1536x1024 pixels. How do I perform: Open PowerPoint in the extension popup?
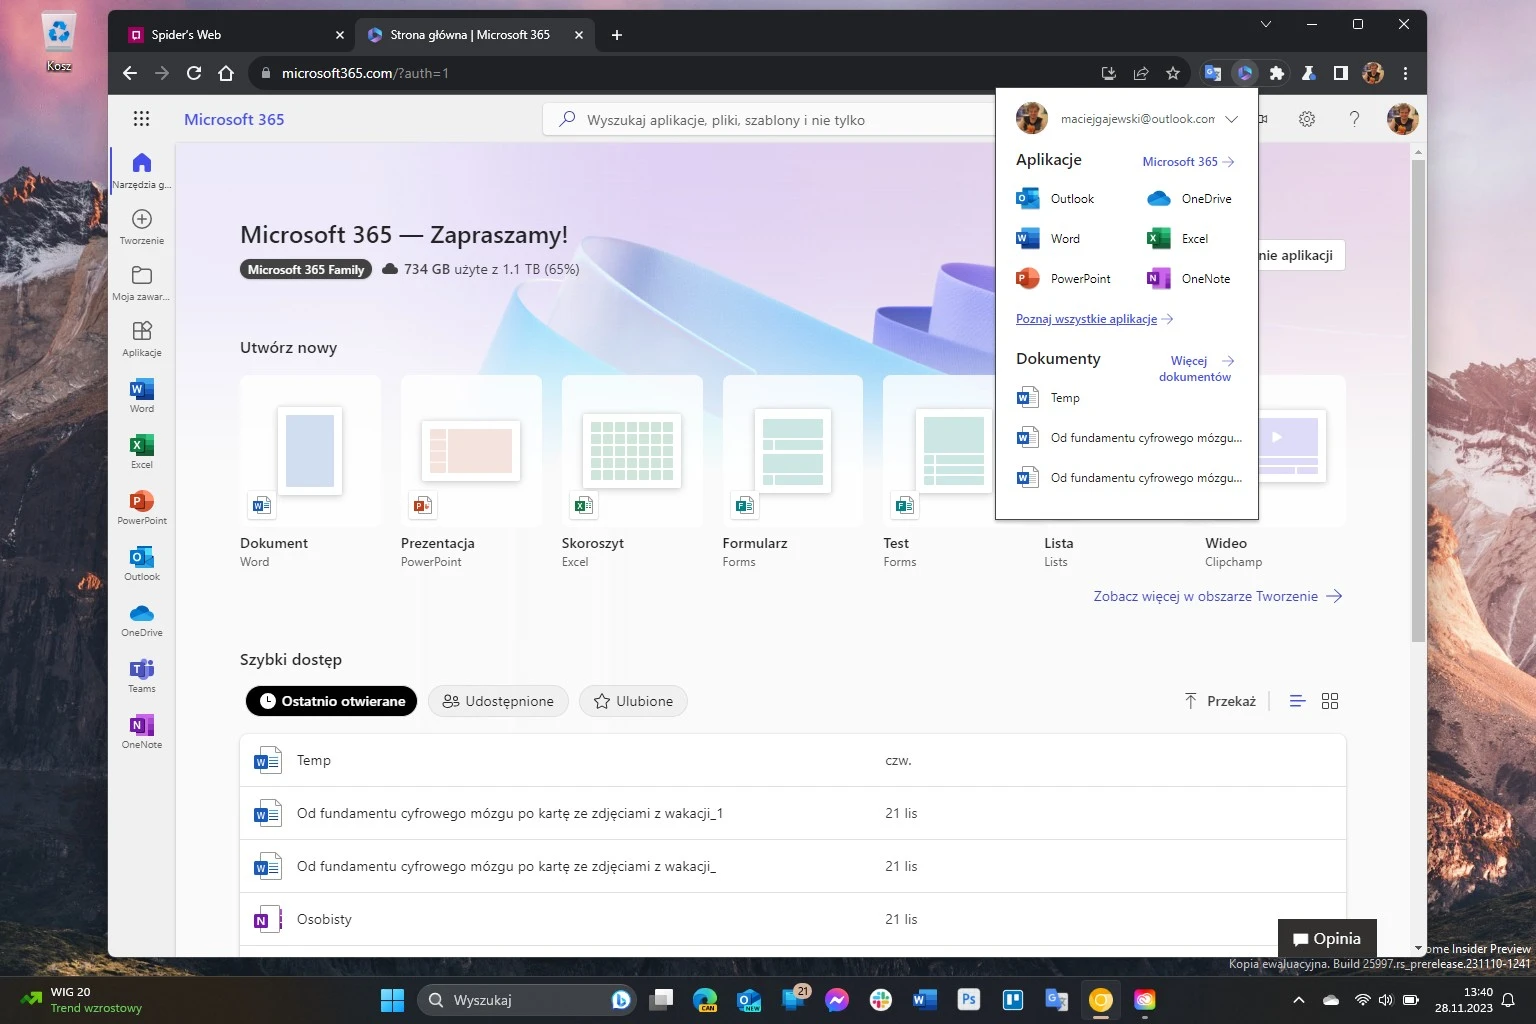click(1063, 278)
